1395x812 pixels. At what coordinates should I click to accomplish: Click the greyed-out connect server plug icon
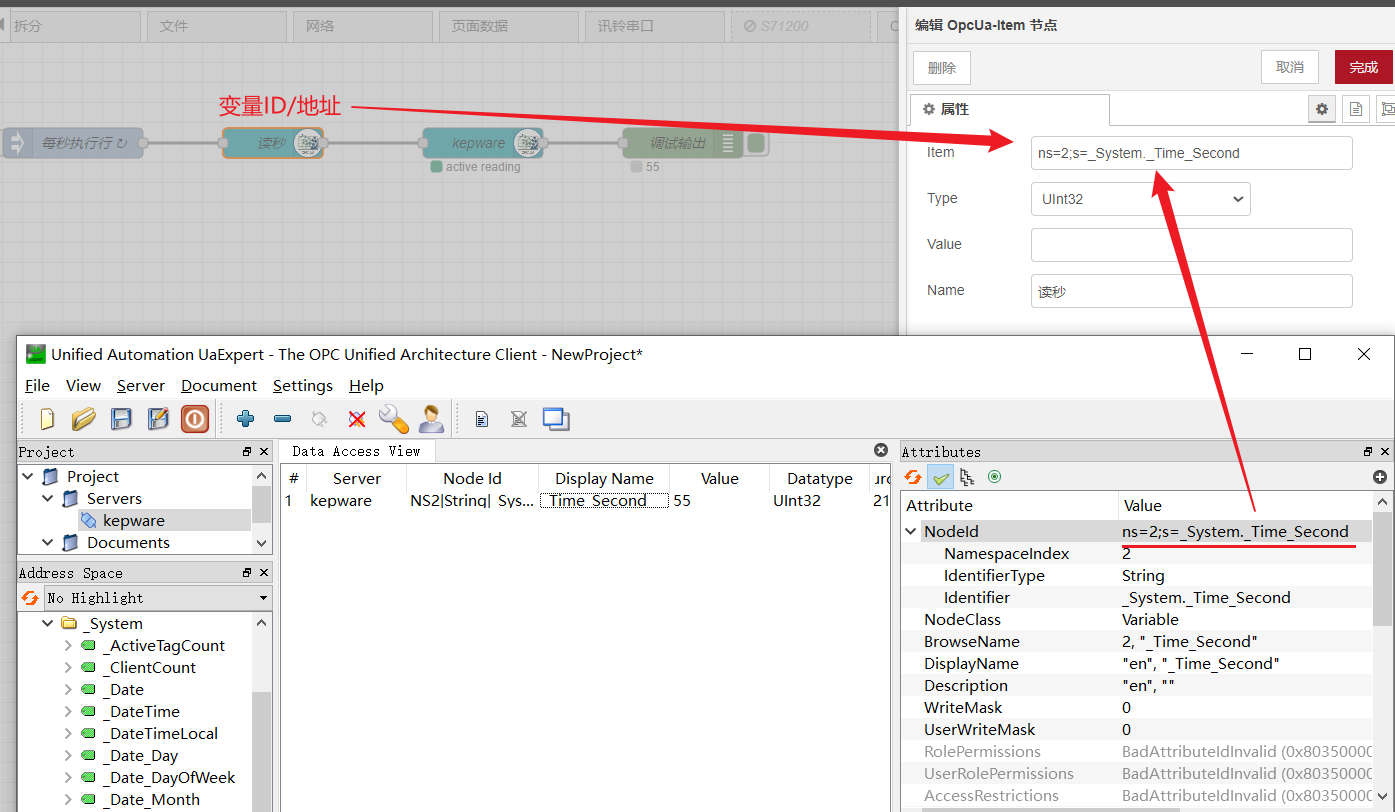click(319, 419)
